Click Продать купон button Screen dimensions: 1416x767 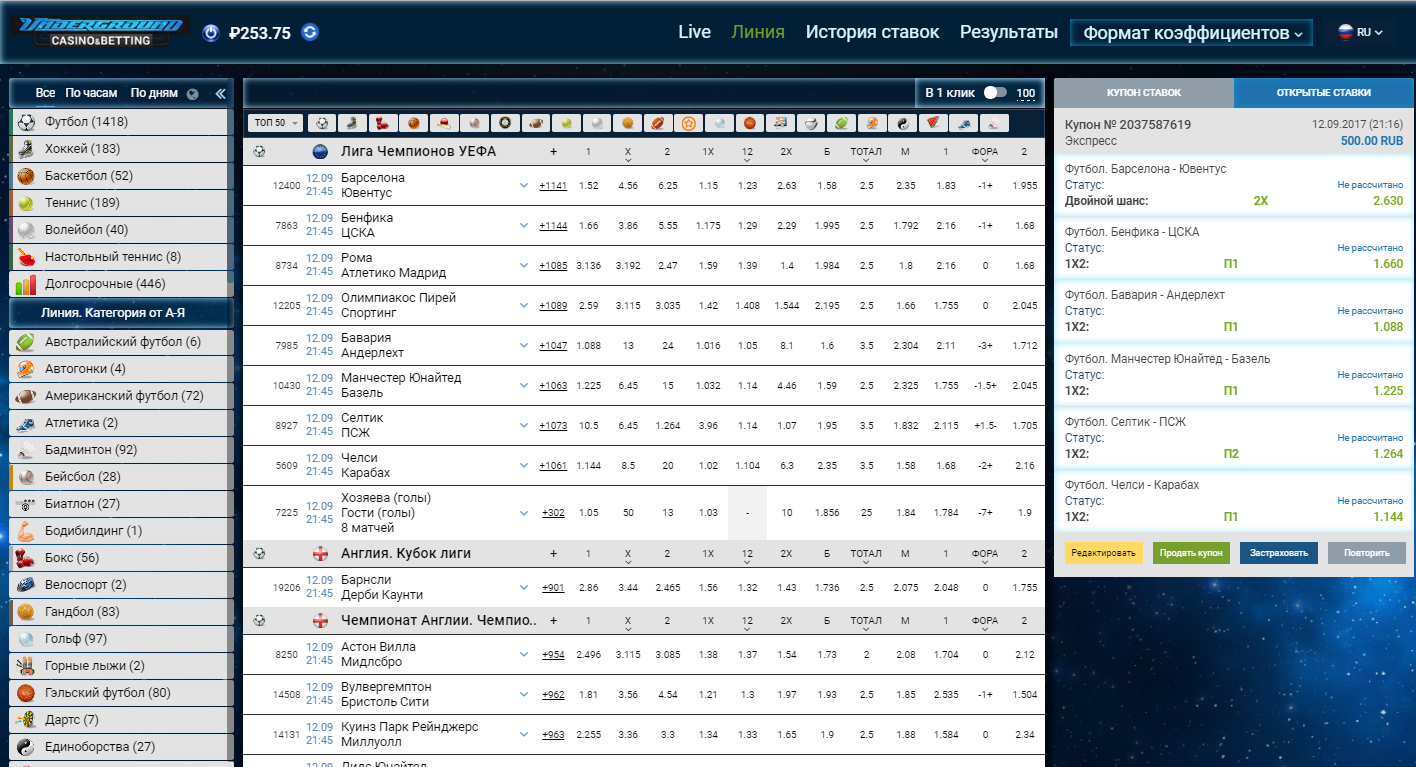1191,553
